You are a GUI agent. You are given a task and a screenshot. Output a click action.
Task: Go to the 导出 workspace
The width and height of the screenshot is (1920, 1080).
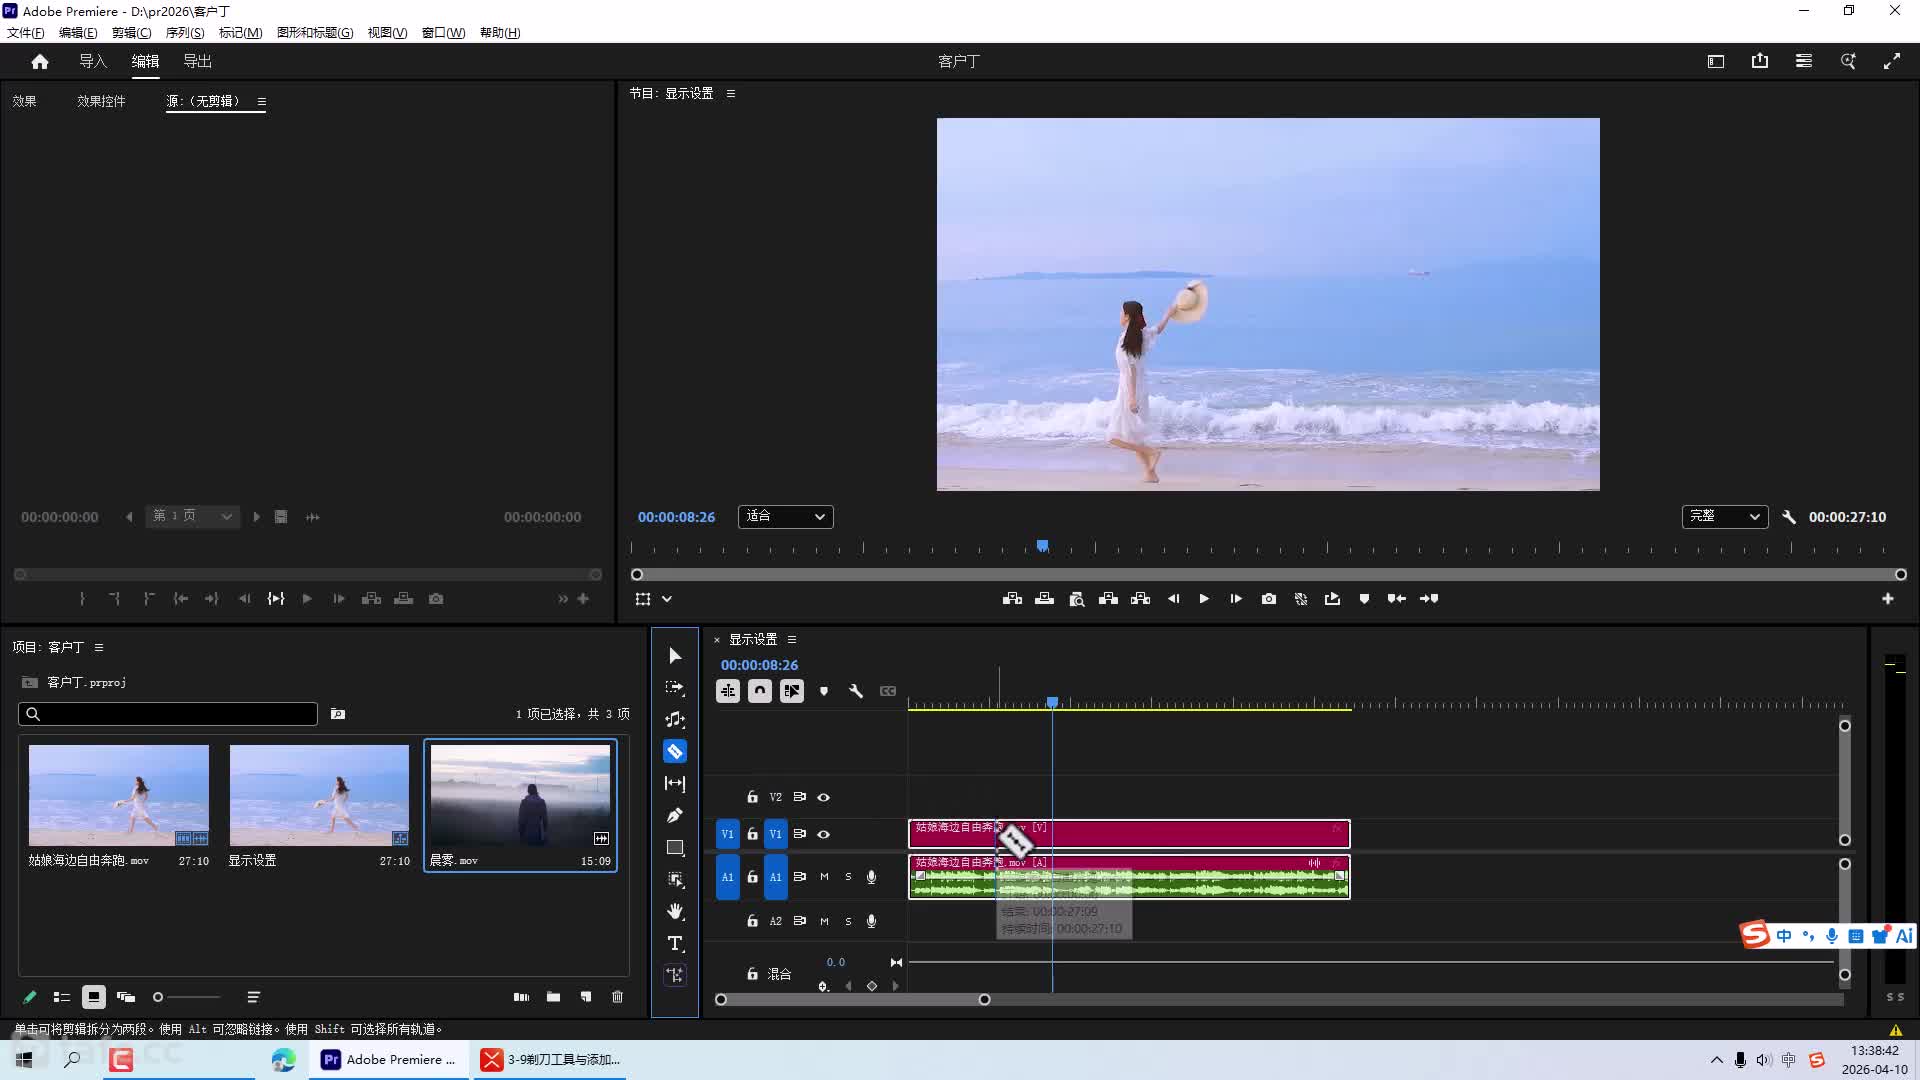tap(198, 61)
